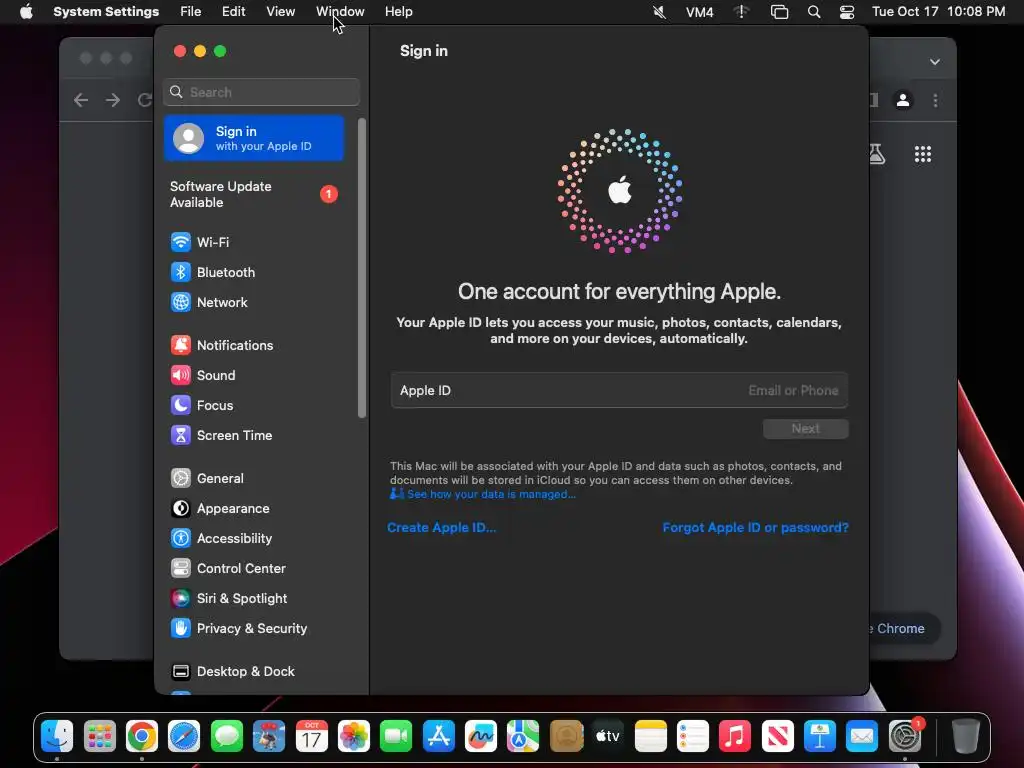Open Control Center in menu bar
Viewport: 1024px width, 768px height.
(847, 12)
